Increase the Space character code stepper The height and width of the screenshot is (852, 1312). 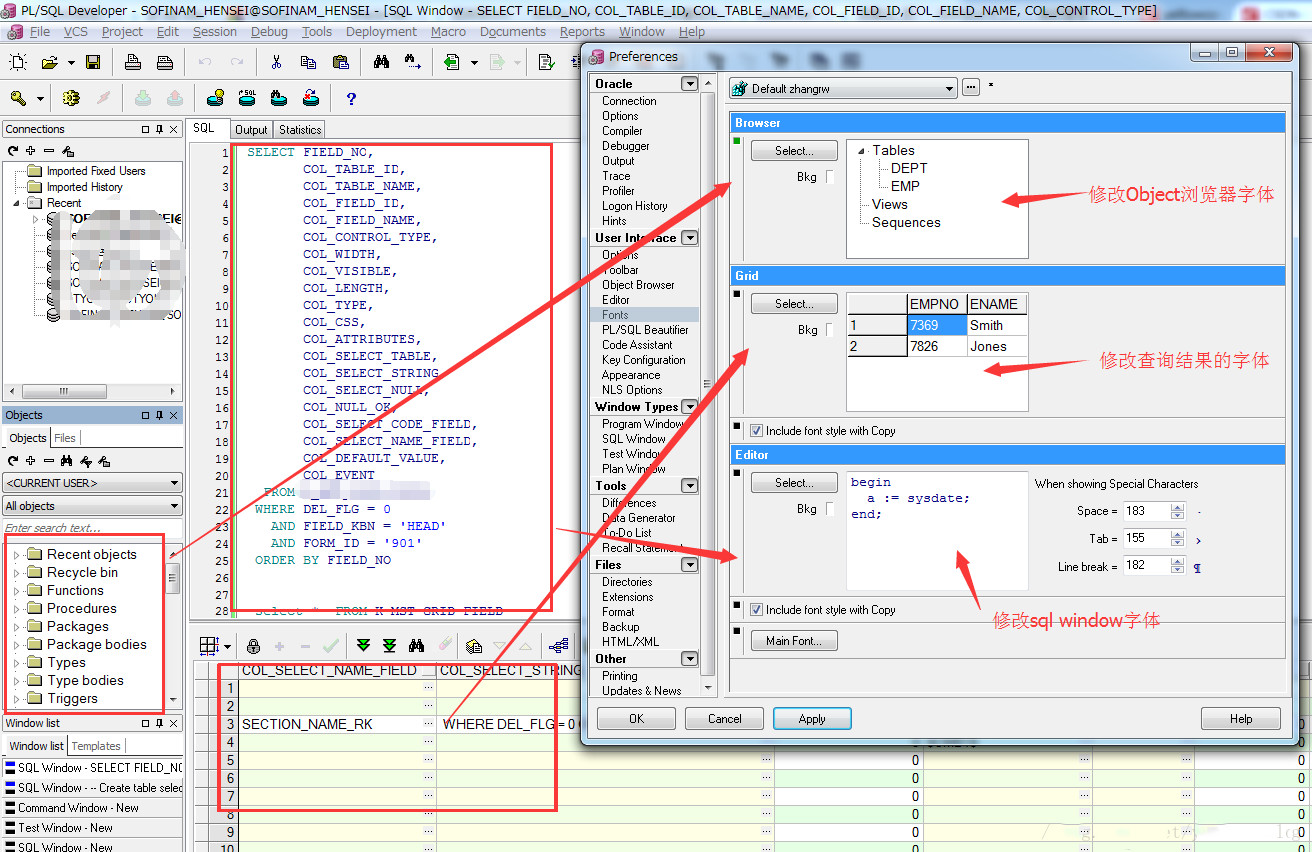coord(1177,507)
